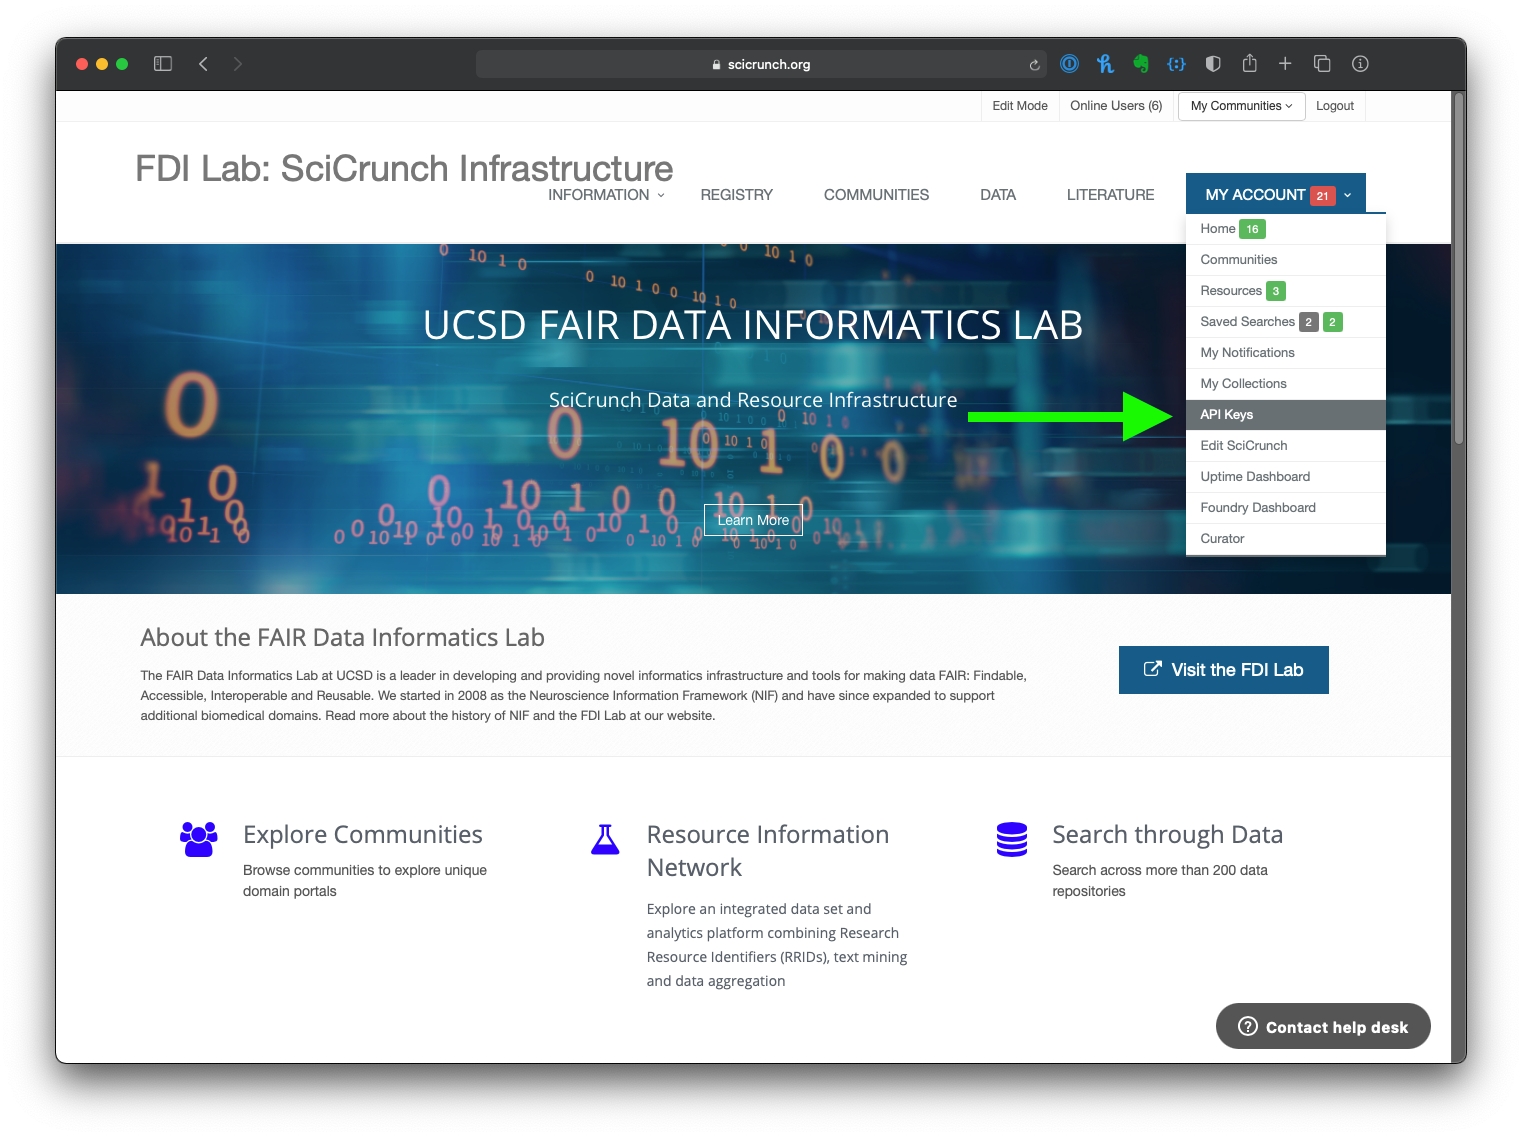Open the 1Password extension icon

tap(1069, 64)
